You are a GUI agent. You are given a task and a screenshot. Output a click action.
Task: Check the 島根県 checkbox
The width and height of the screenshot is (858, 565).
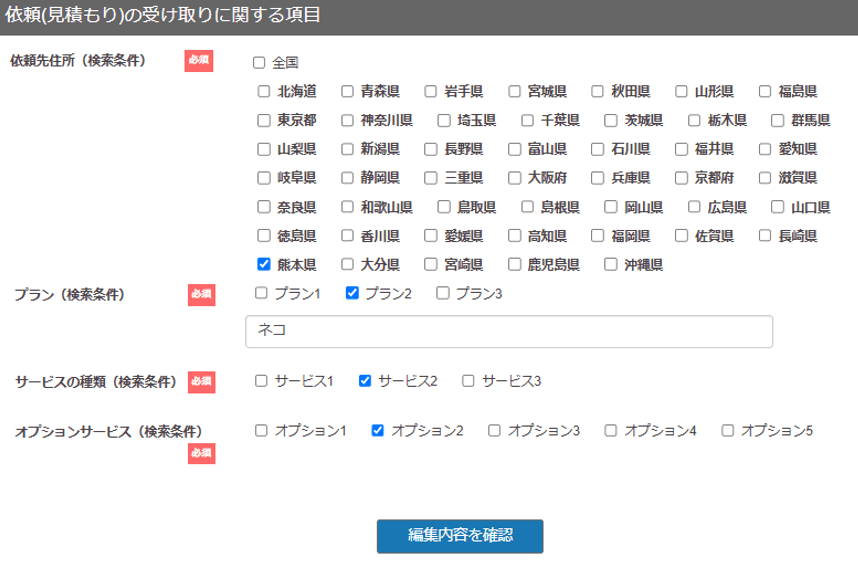[527, 207]
